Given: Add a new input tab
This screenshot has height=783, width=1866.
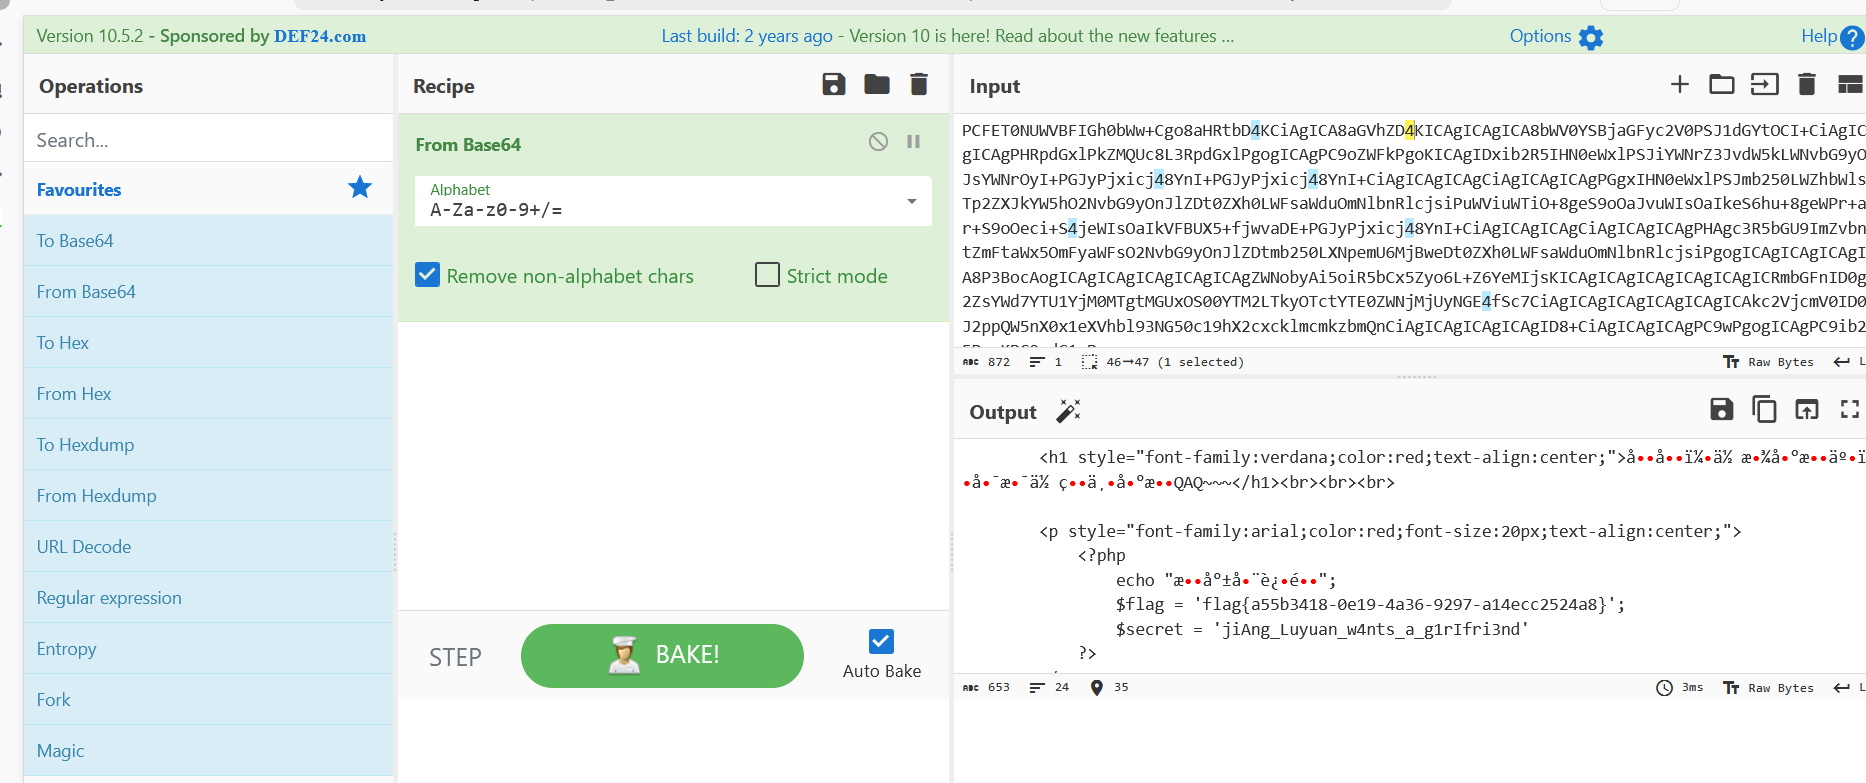Looking at the screenshot, I should 1679,85.
